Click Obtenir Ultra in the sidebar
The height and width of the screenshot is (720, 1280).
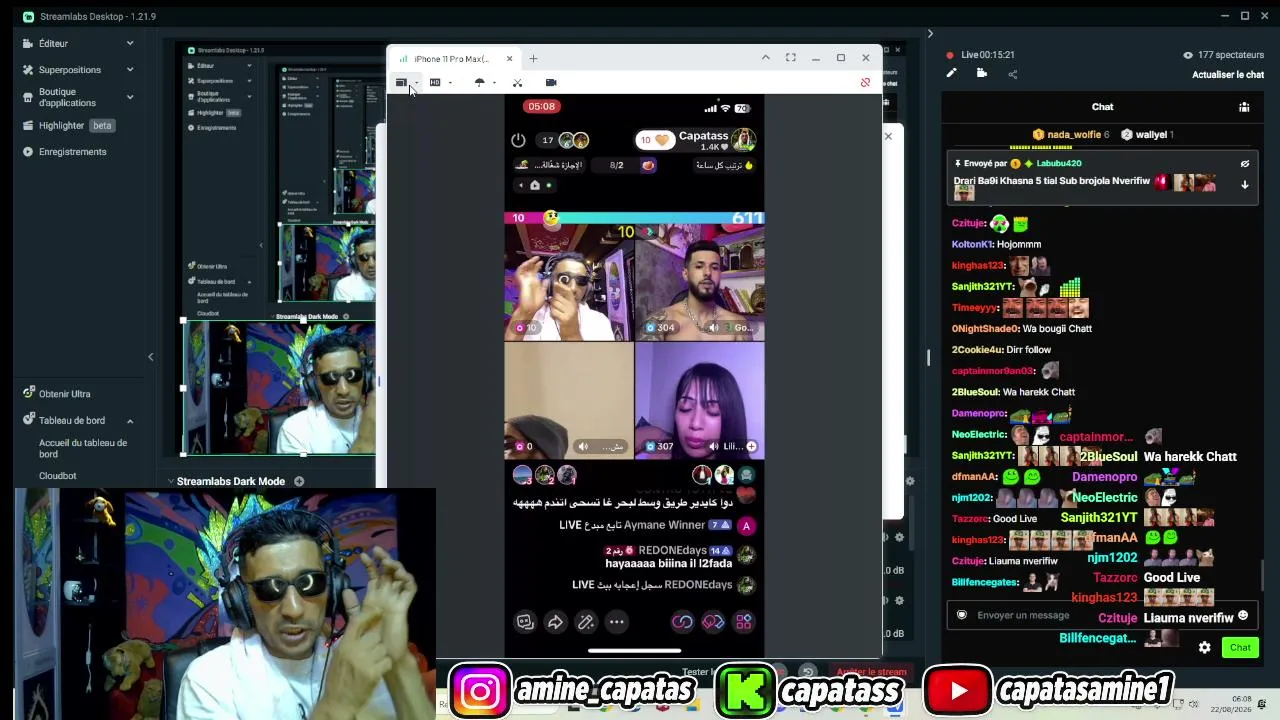click(x=64, y=394)
